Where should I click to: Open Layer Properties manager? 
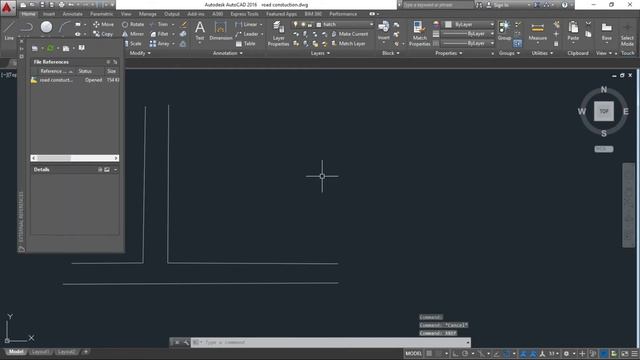point(278,33)
